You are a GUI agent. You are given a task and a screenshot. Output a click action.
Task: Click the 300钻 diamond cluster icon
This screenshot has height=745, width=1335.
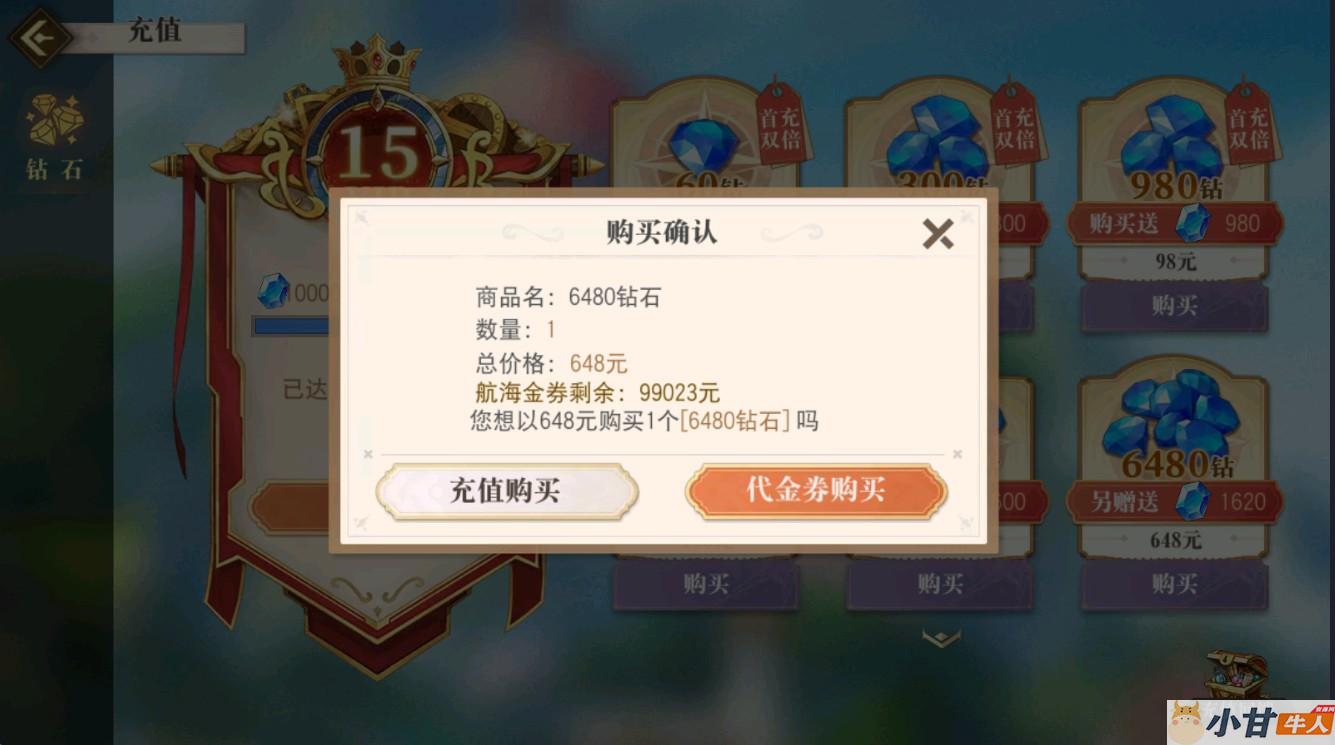pos(938,138)
